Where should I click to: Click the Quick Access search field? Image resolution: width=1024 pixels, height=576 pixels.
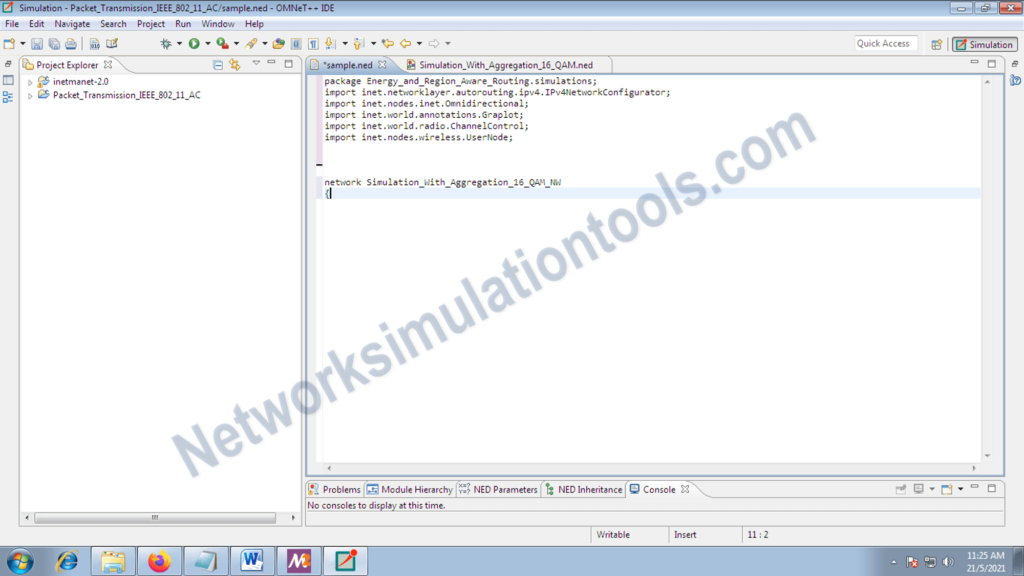885,44
